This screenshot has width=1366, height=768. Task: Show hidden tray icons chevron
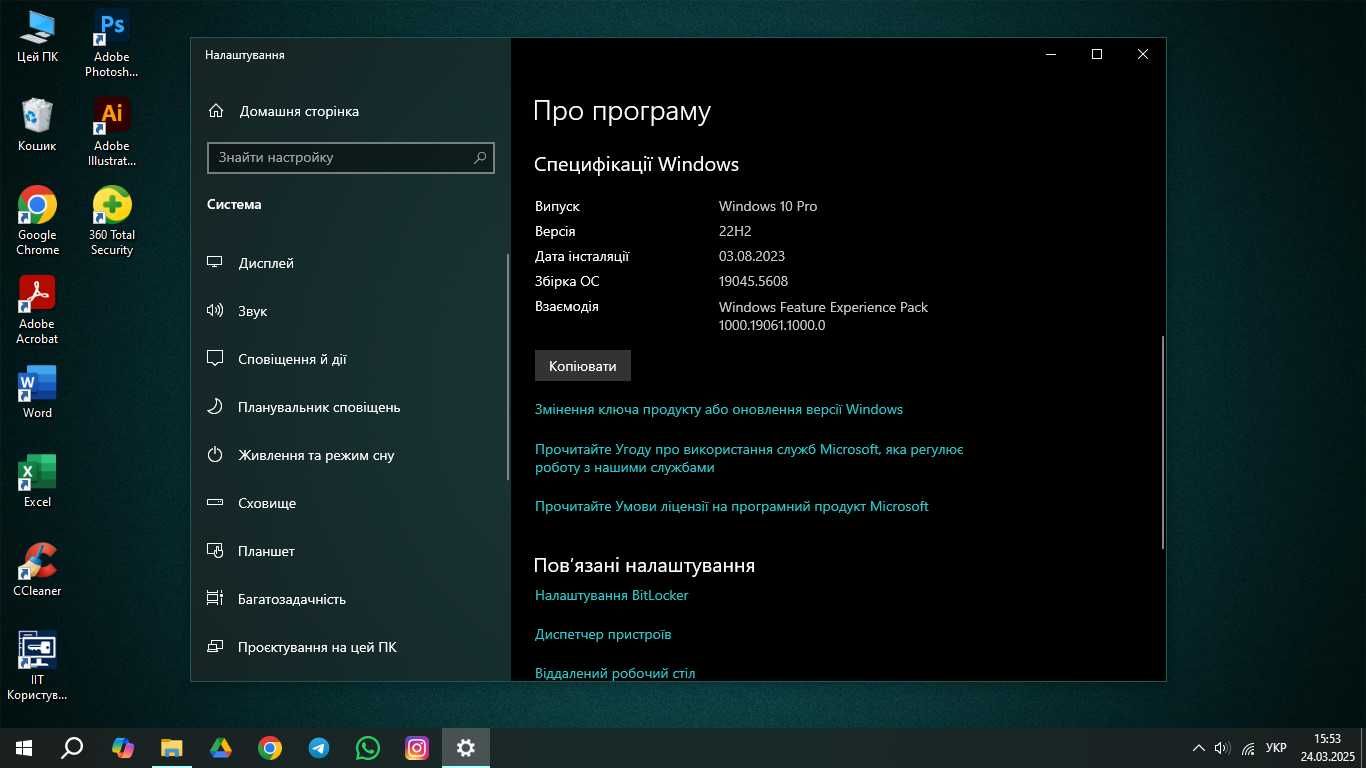pyautogui.click(x=1198, y=748)
